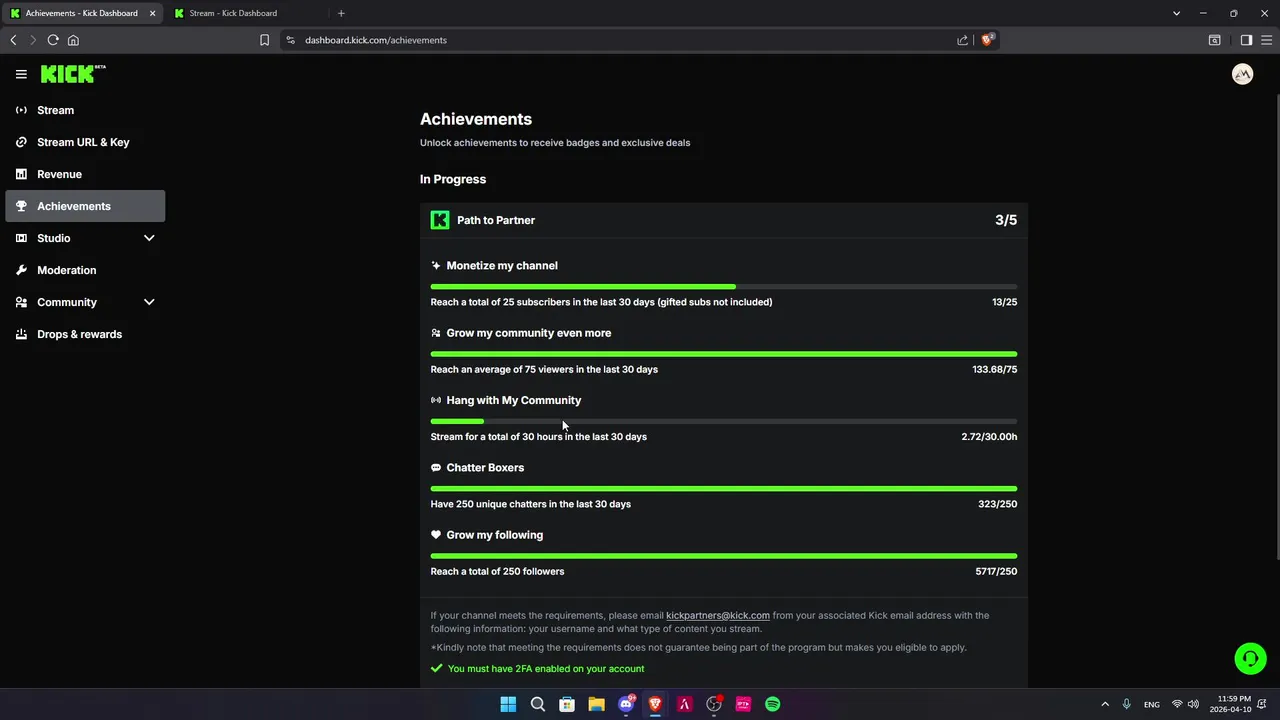Viewport: 1280px width, 720px height.
Task: Click the kickpartners@kick.com email link
Action: pyautogui.click(x=718, y=616)
